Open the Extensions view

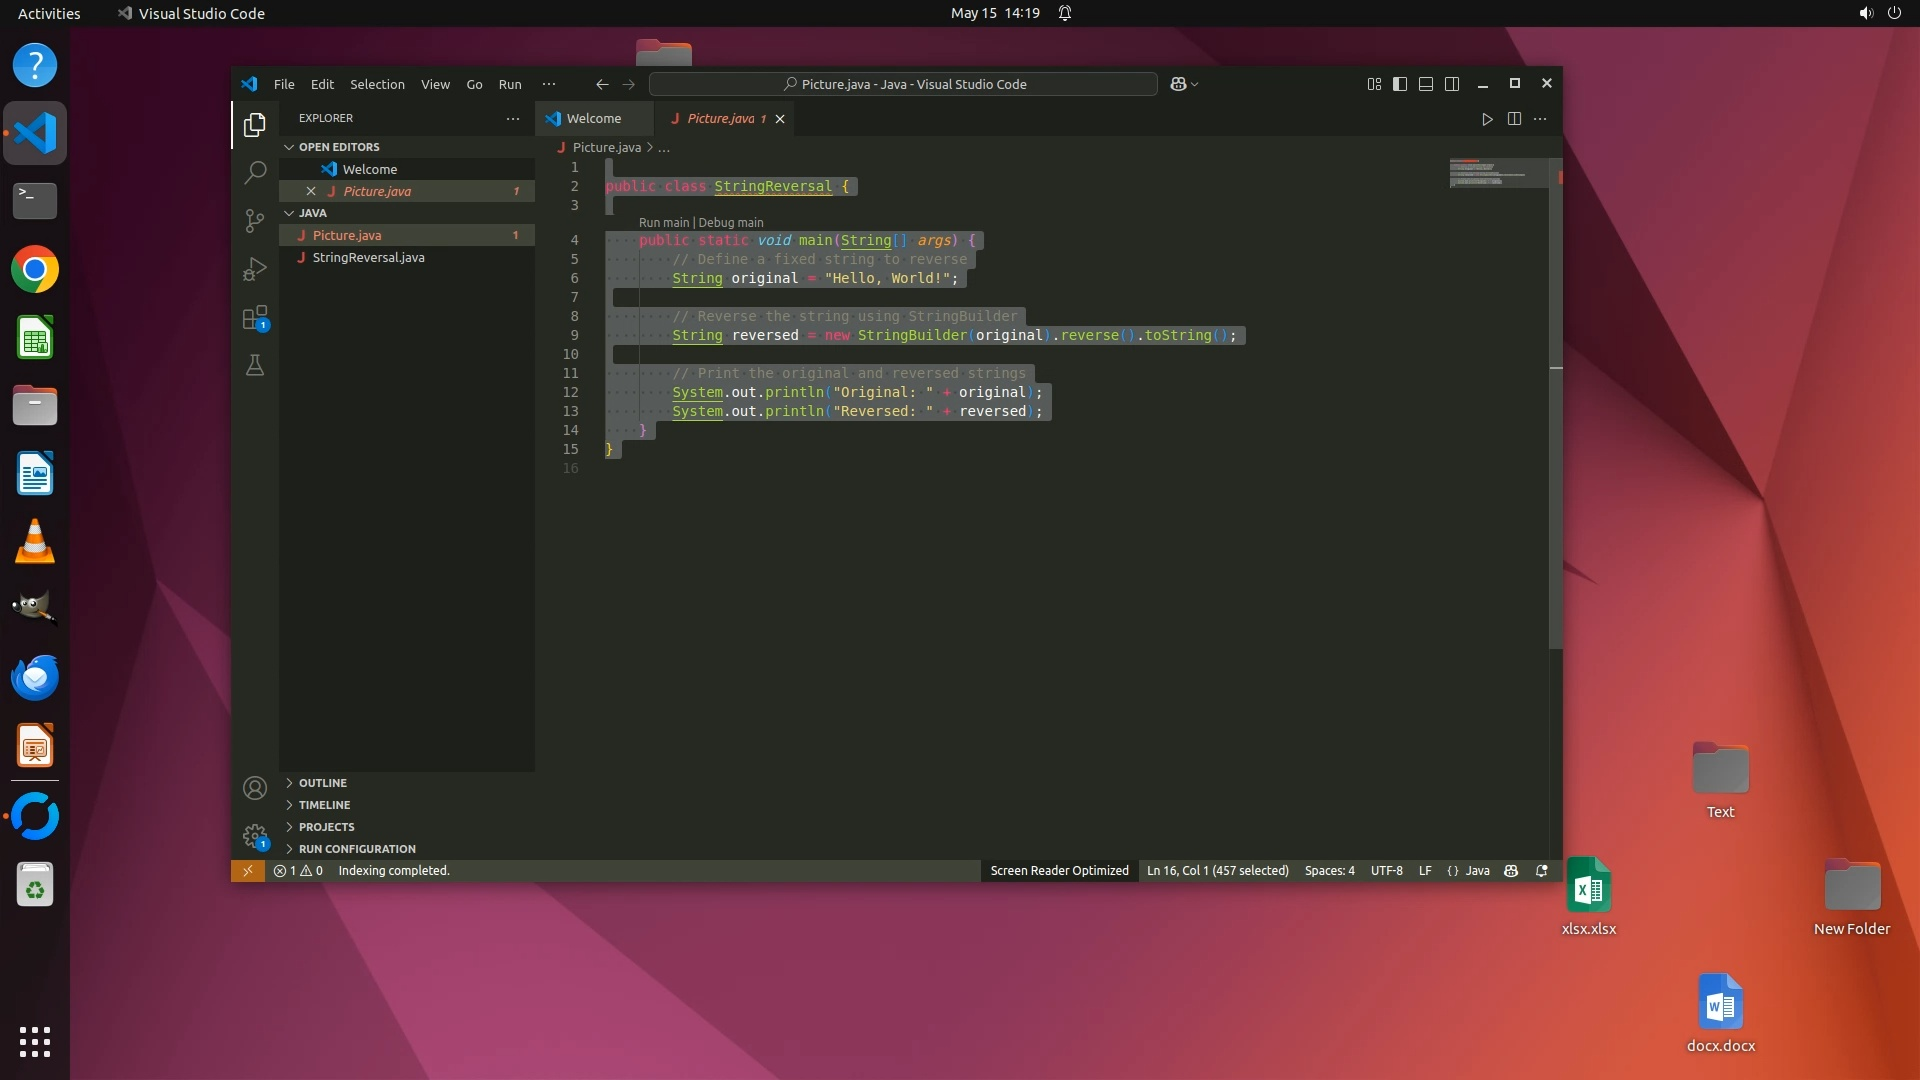pyautogui.click(x=255, y=318)
